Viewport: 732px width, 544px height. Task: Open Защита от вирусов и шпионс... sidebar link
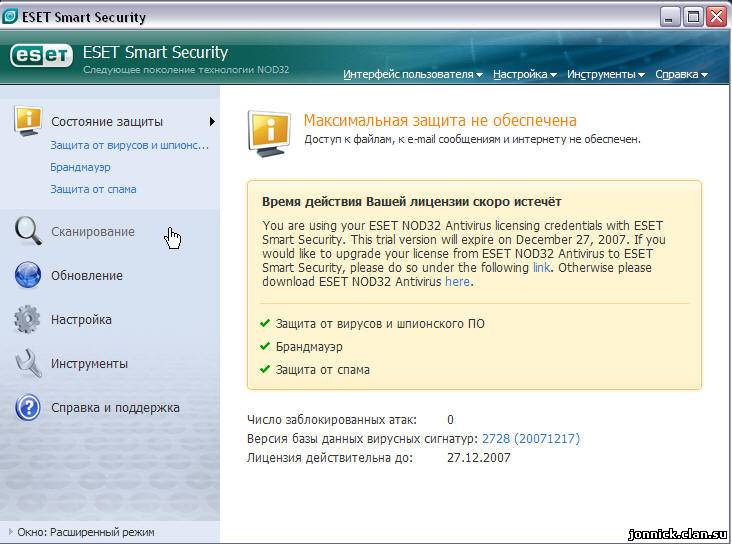click(129, 145)
